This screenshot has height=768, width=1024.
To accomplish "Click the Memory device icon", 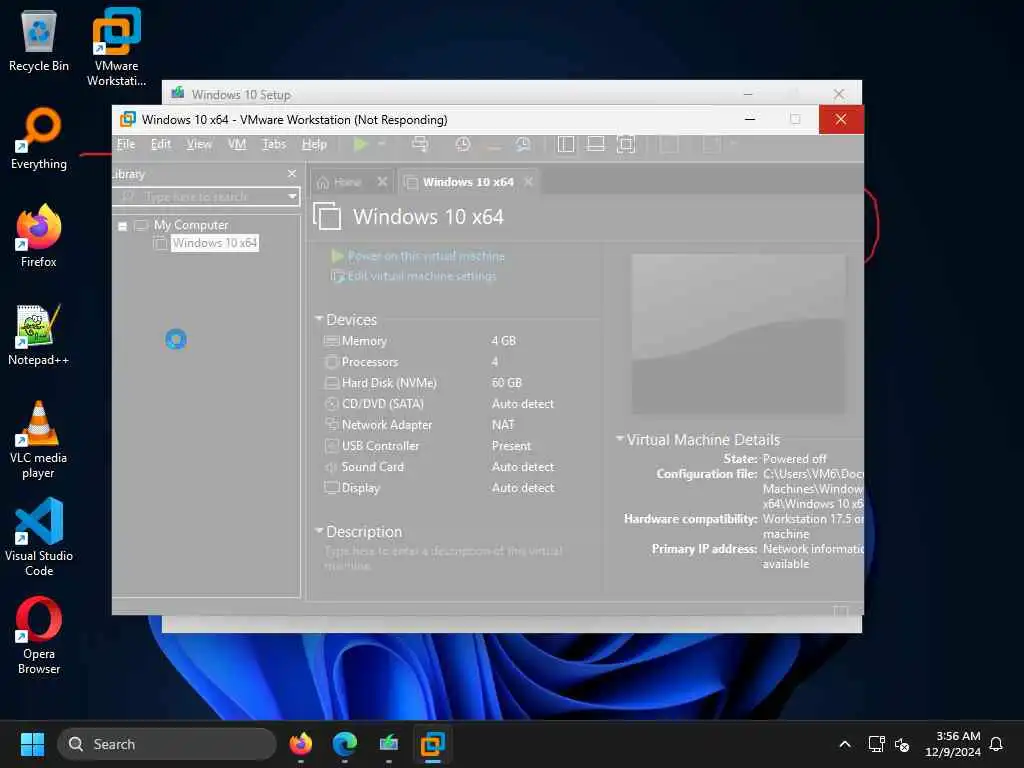I will click(x=332, y=341).
